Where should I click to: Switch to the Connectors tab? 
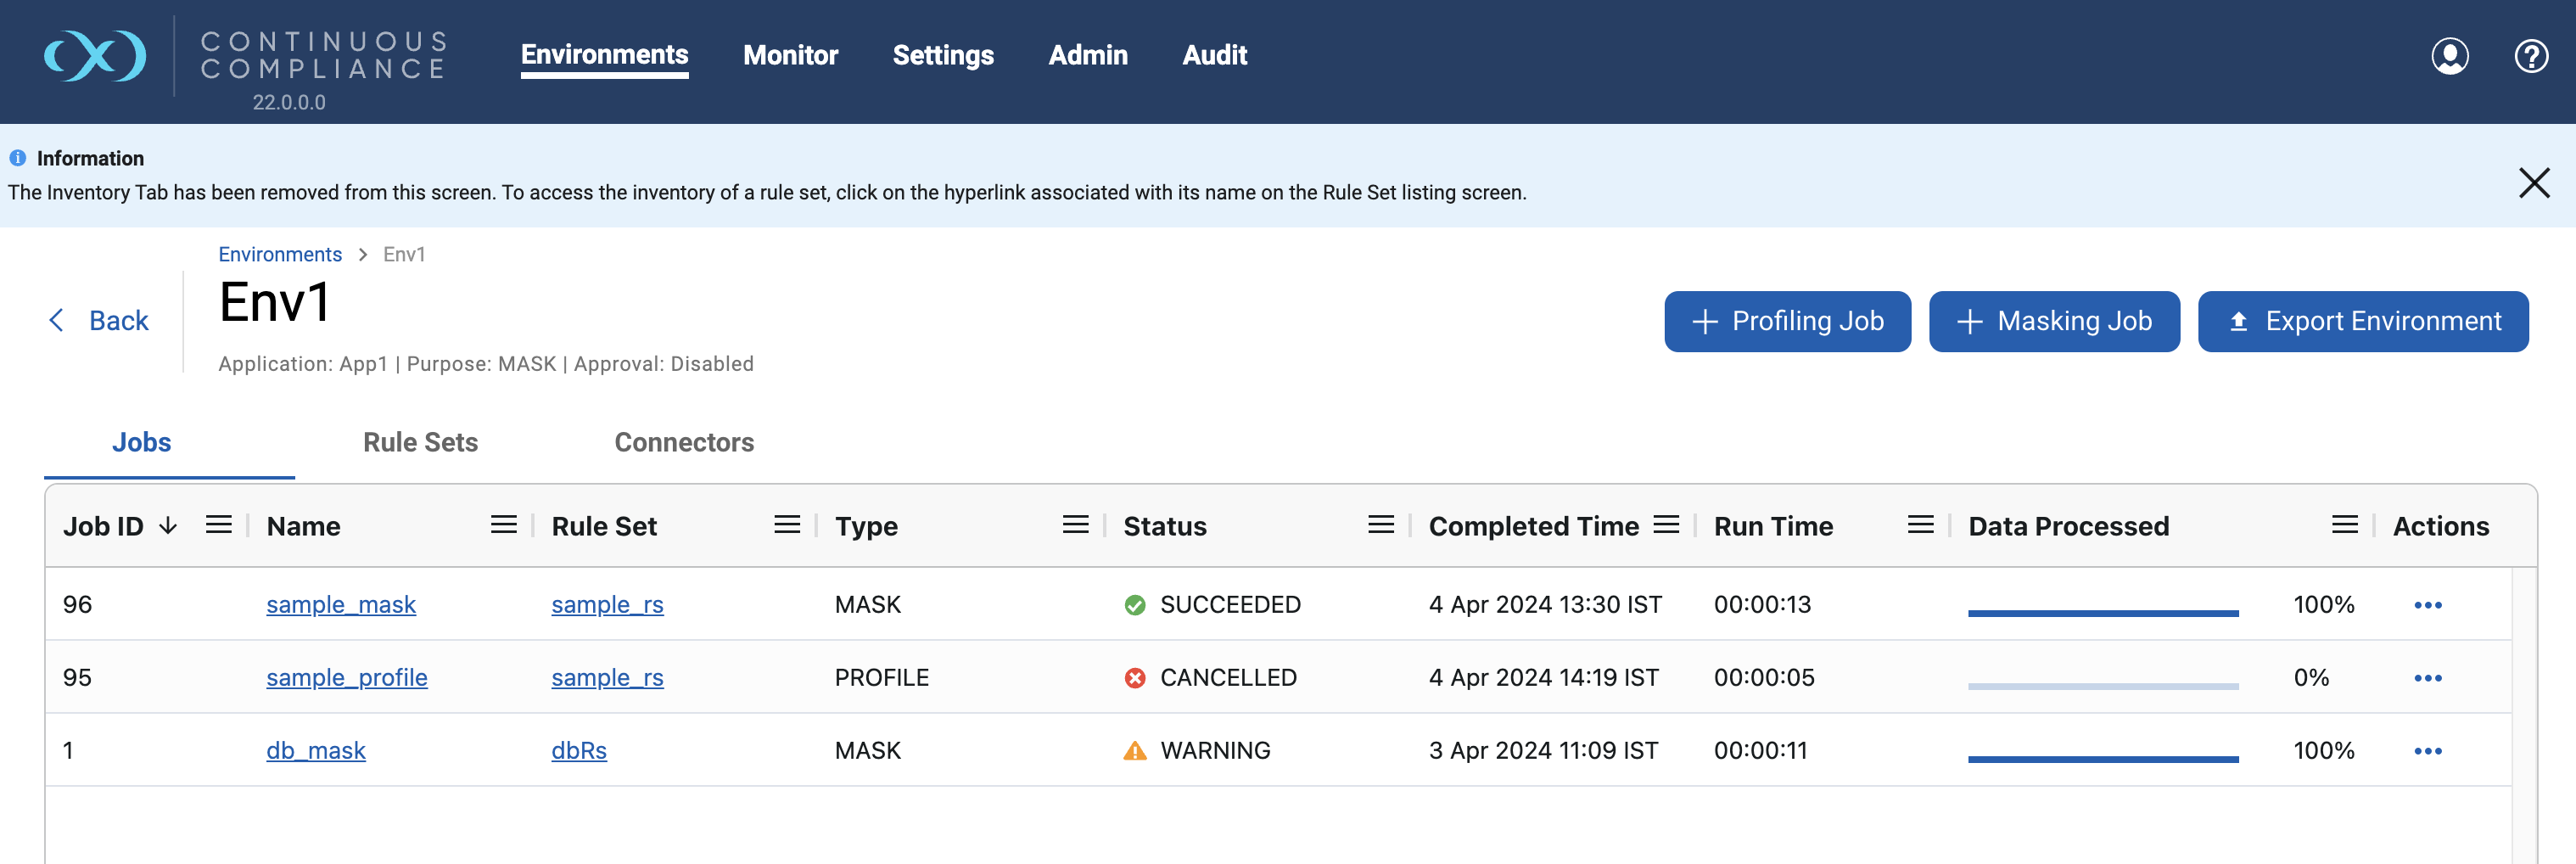tap(684, 442)
